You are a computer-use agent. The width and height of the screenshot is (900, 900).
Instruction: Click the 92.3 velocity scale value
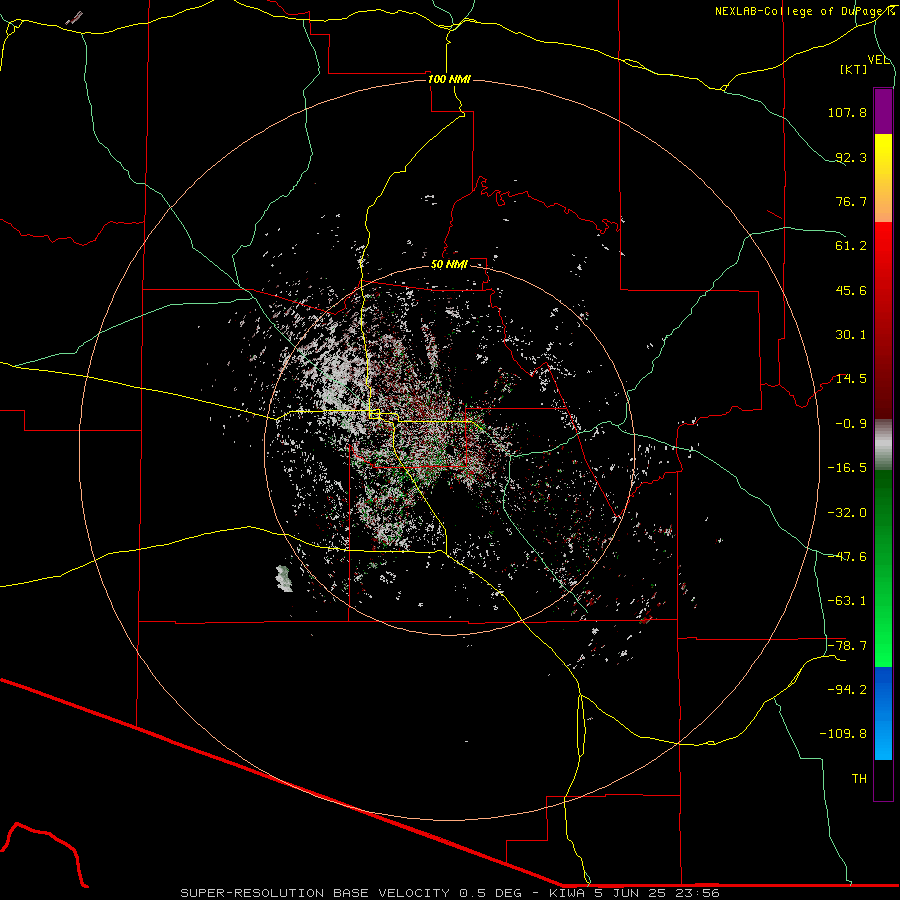[851, 157]
